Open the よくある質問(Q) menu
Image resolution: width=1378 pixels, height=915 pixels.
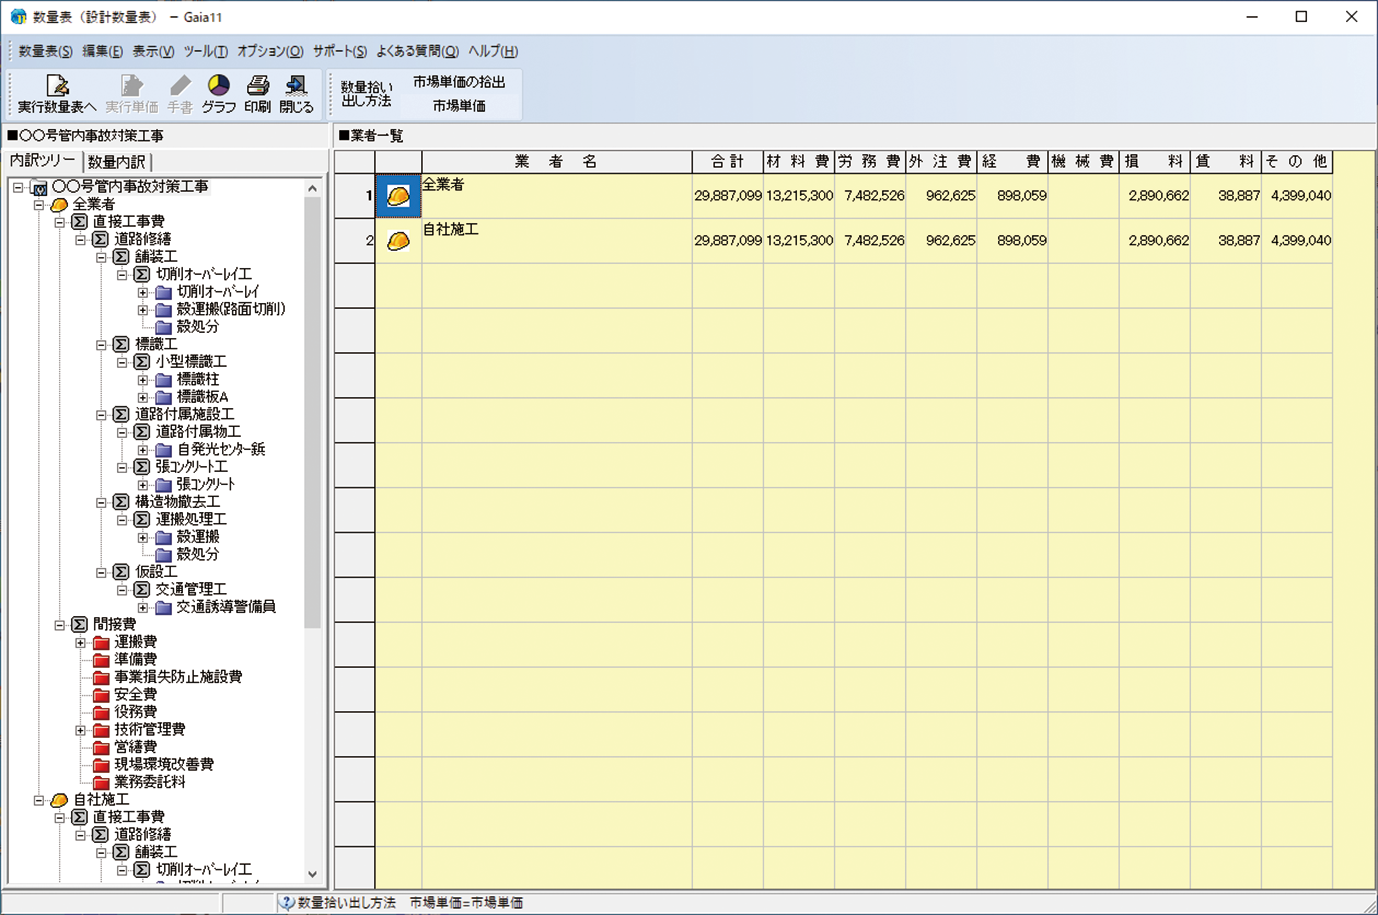(417, 51)
